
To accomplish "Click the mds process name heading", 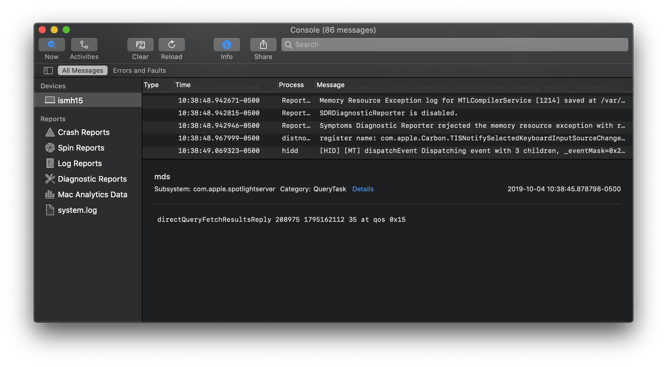I will (x=162, y=176).
